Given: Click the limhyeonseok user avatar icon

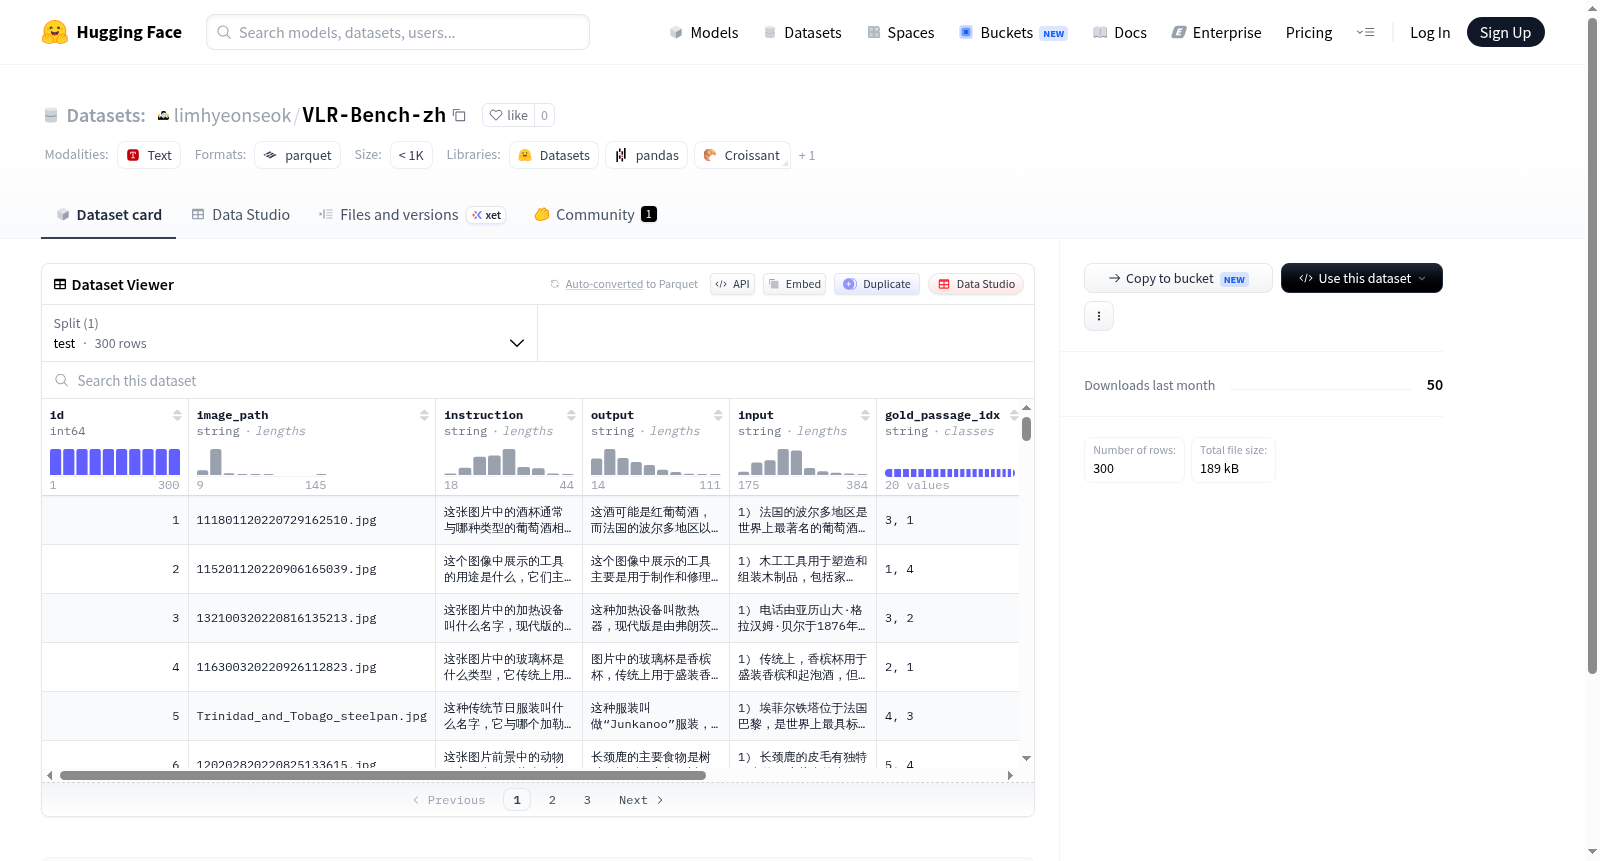Looking at the screenshot, I should tap(163, 116).
